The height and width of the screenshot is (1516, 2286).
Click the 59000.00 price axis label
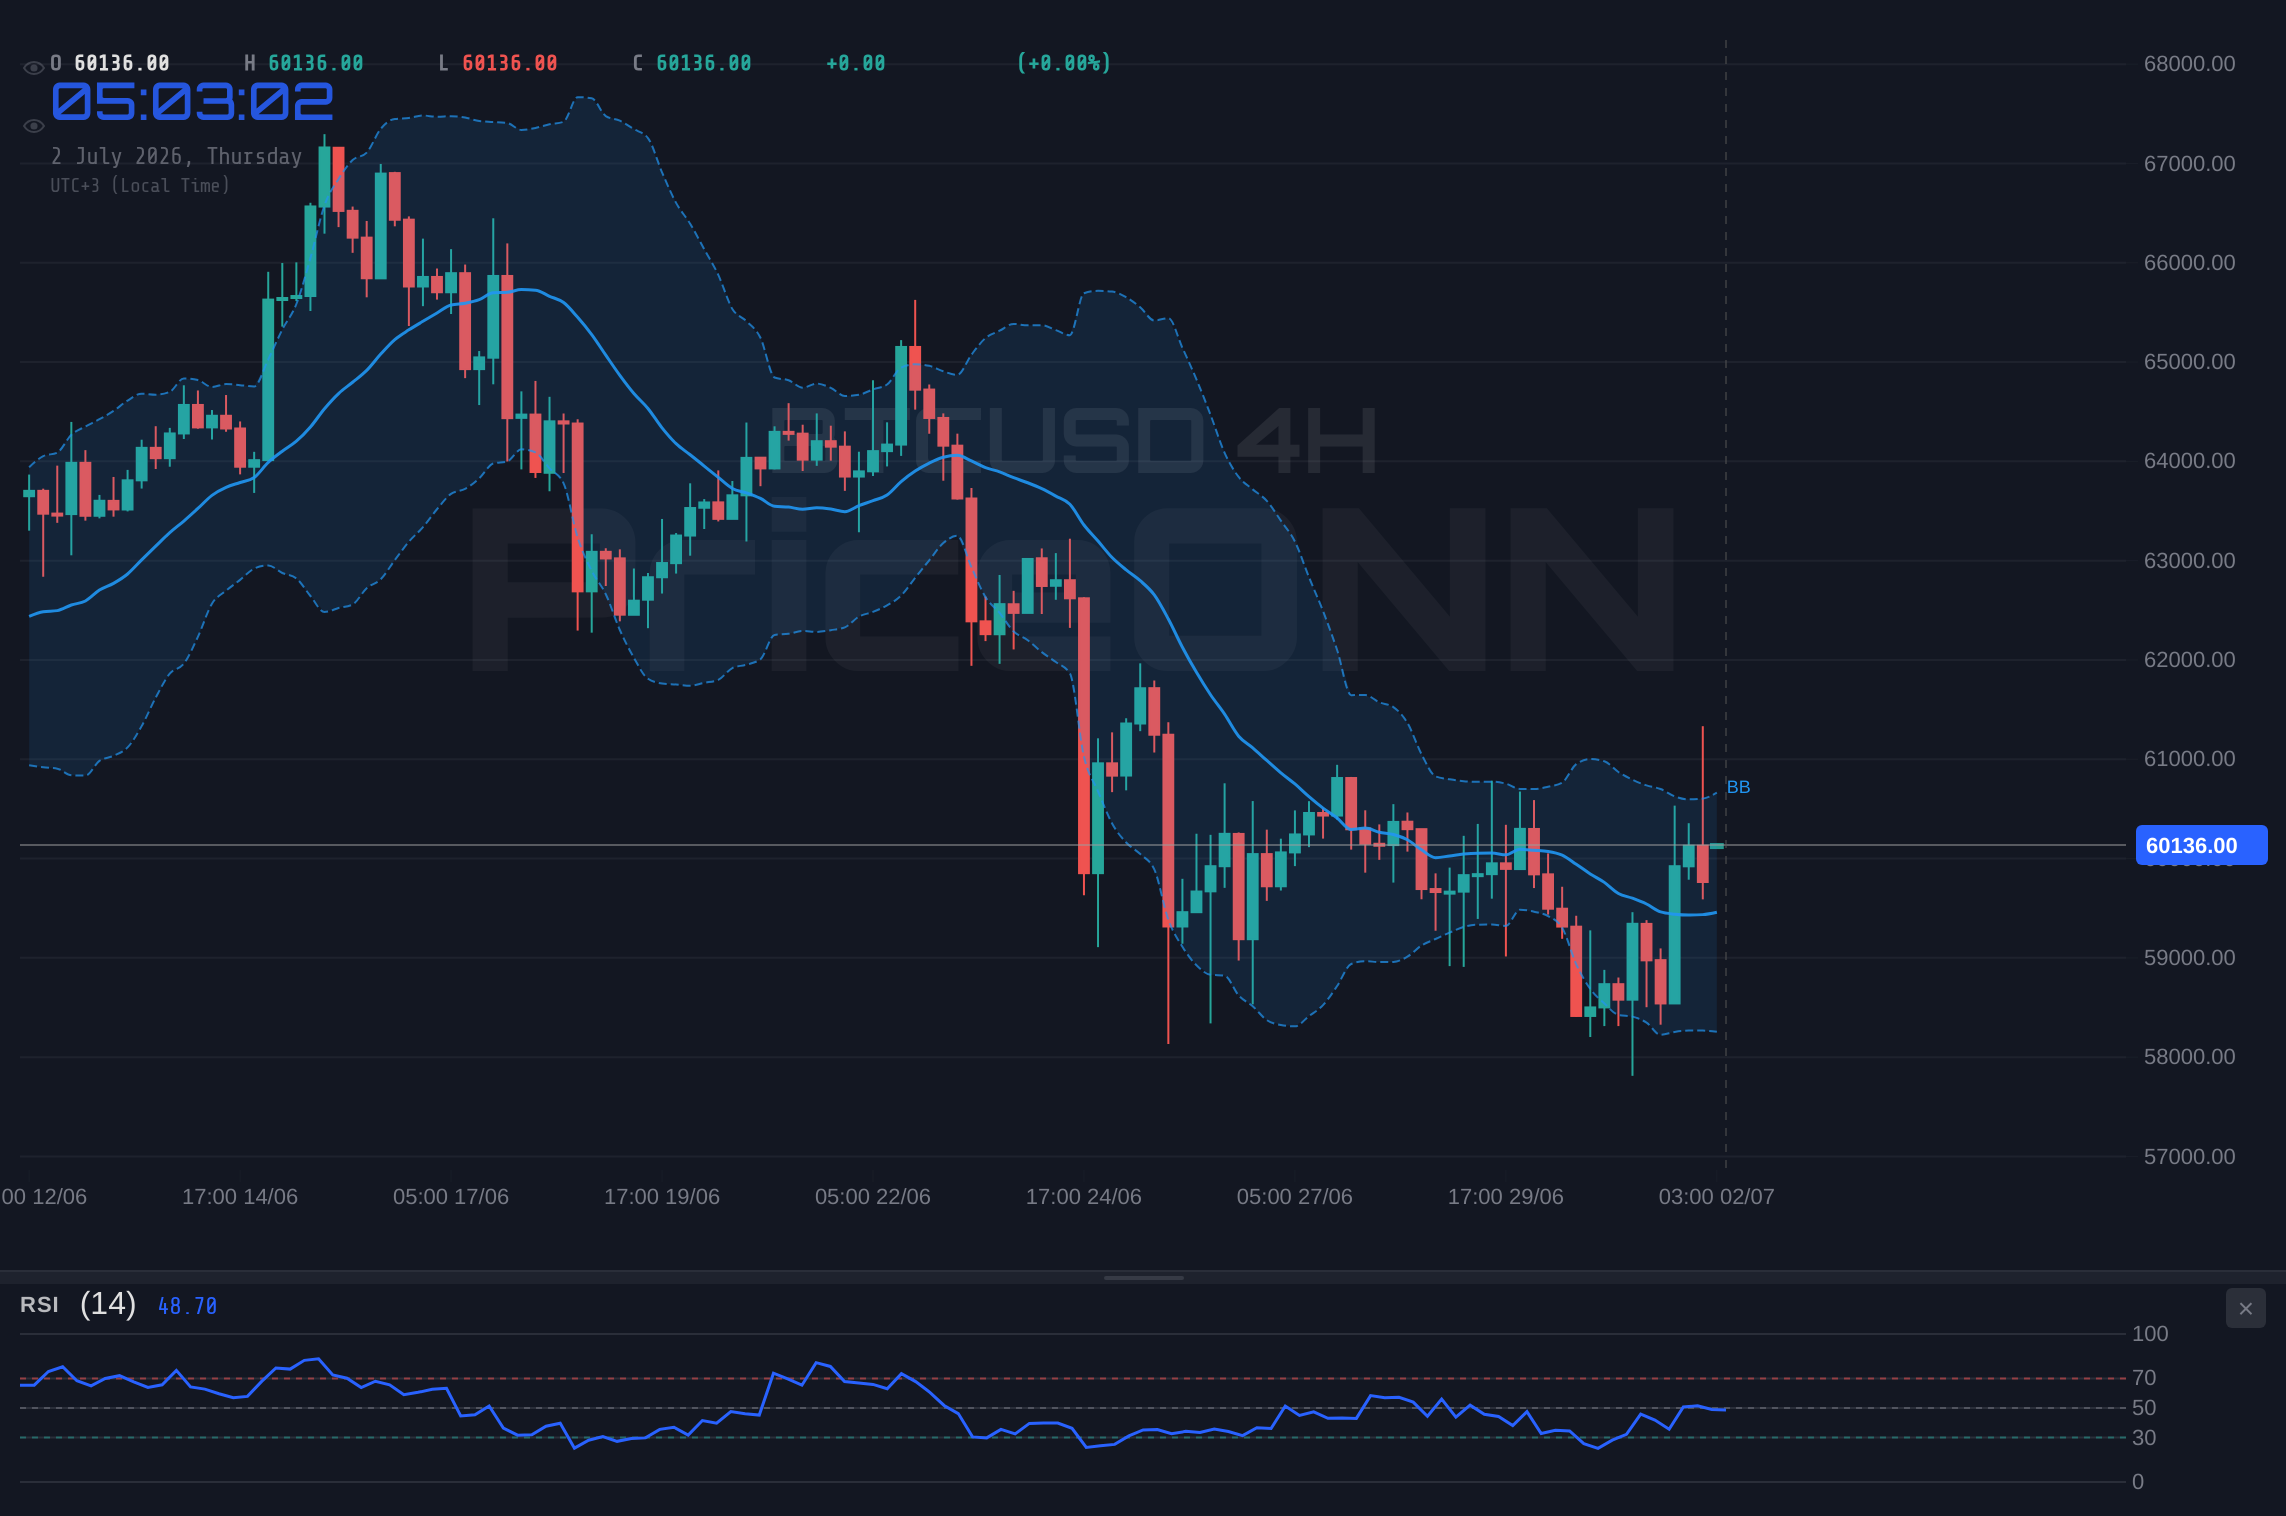(2189, 958)
